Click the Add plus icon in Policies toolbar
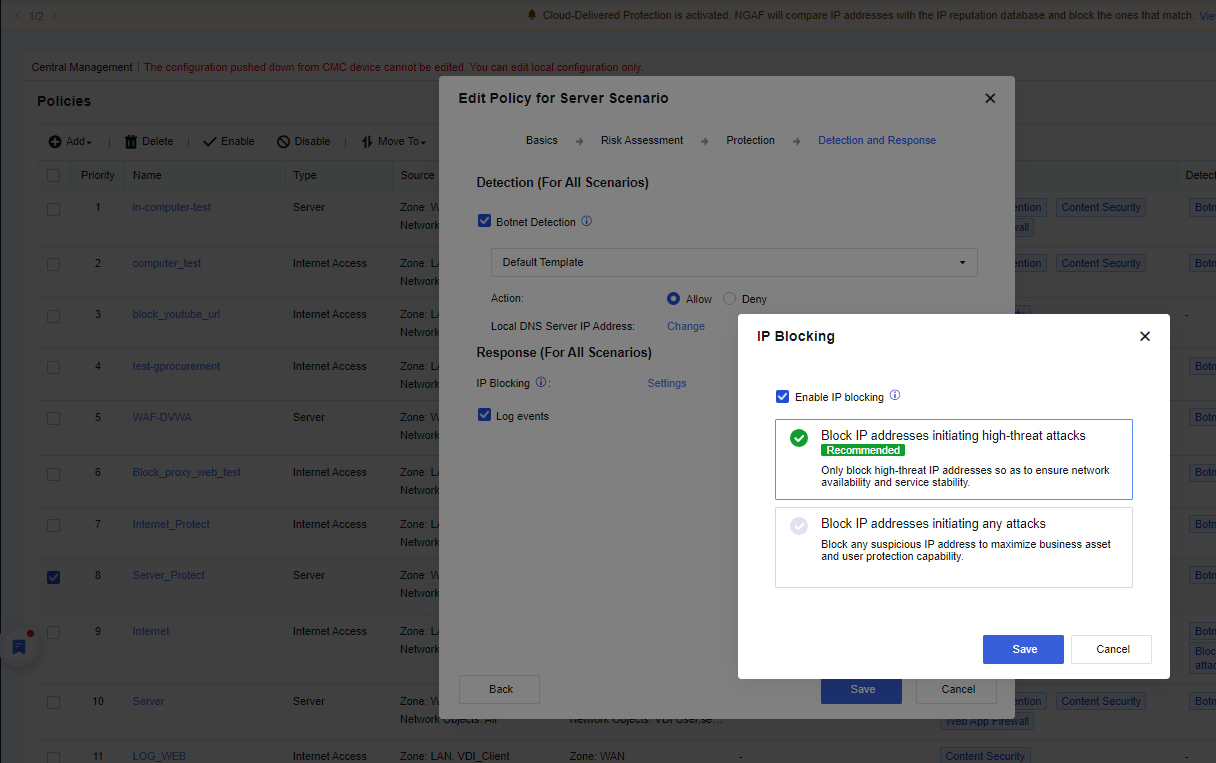The width and height of the screenshot is (1216, 763). (55, 141)
